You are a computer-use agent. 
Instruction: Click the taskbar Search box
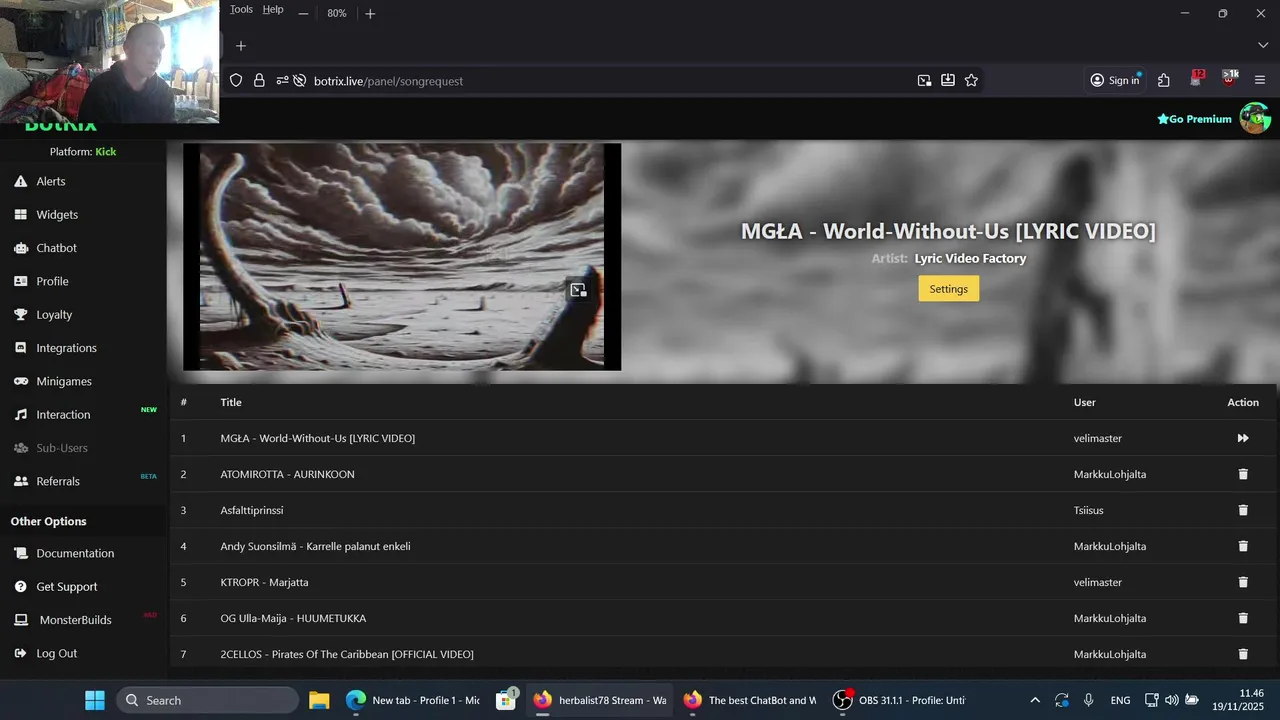[x=208, y=700]
